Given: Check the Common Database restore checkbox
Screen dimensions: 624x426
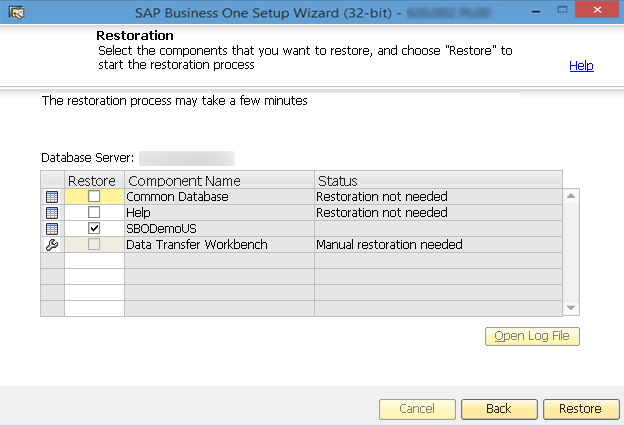Looking at the screenshot, I should click(x=94, y=196).
